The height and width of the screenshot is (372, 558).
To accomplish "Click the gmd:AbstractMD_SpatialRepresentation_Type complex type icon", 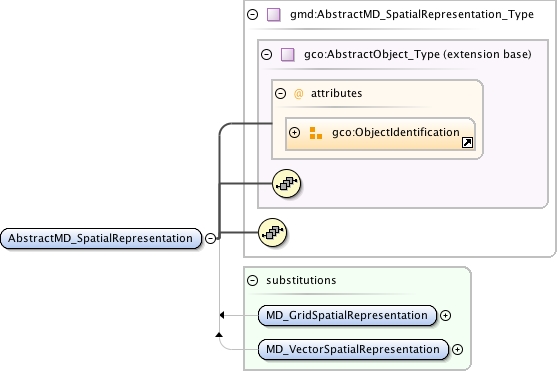I will (274, 15).
